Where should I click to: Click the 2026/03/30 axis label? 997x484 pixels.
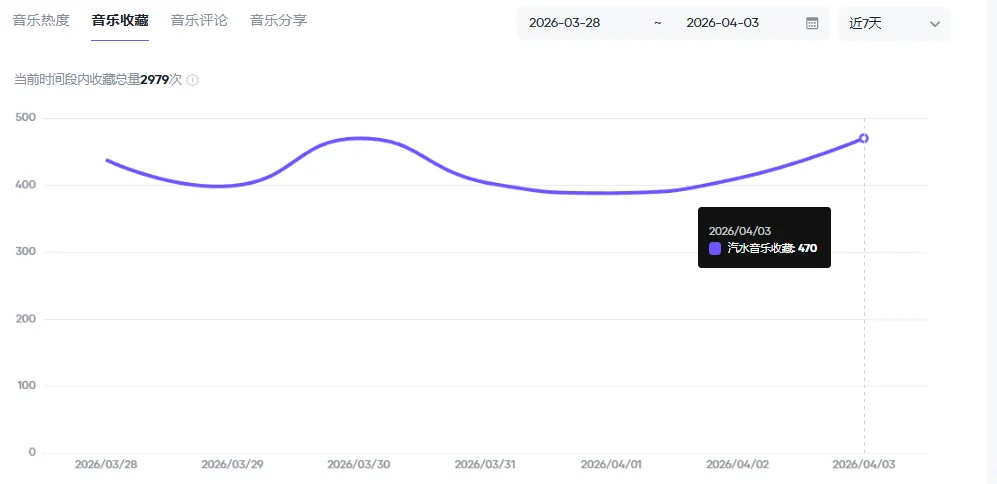(x=359, y=464)
